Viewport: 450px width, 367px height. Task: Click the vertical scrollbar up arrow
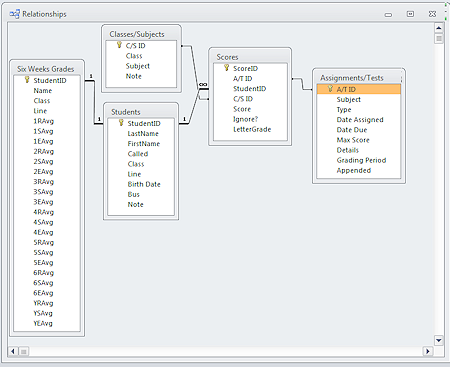tap(439, 28)
